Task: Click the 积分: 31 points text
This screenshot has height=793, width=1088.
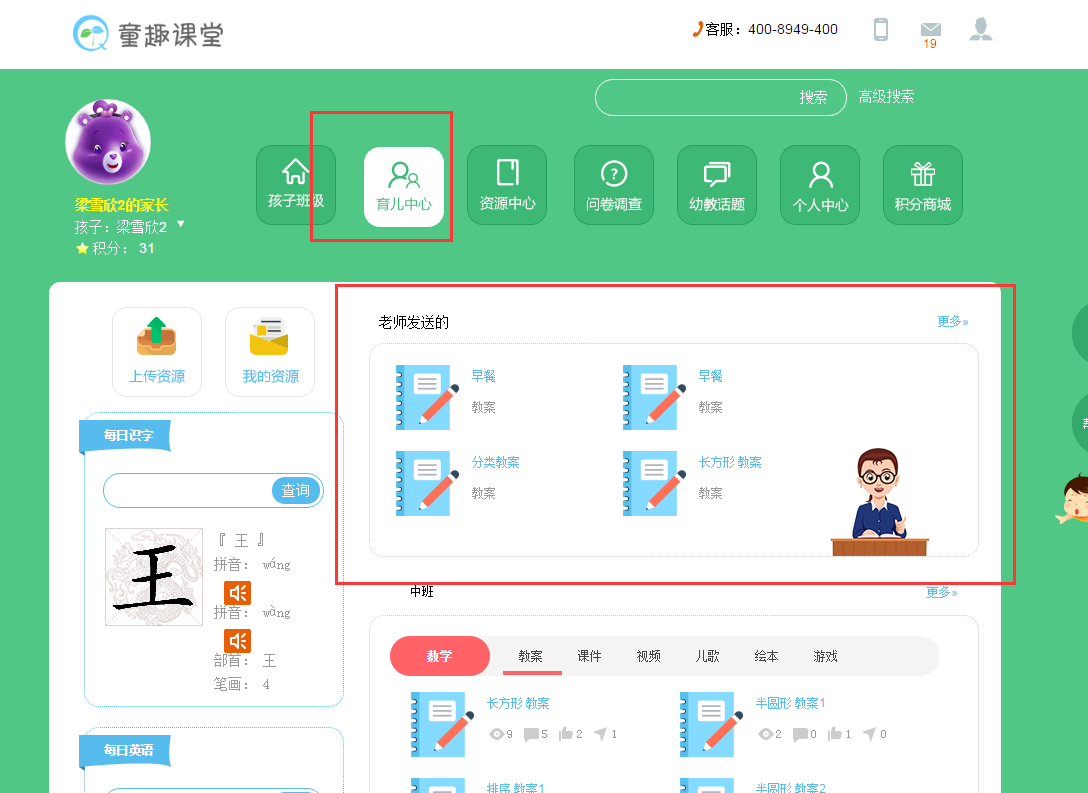Action: click(115, 248)
